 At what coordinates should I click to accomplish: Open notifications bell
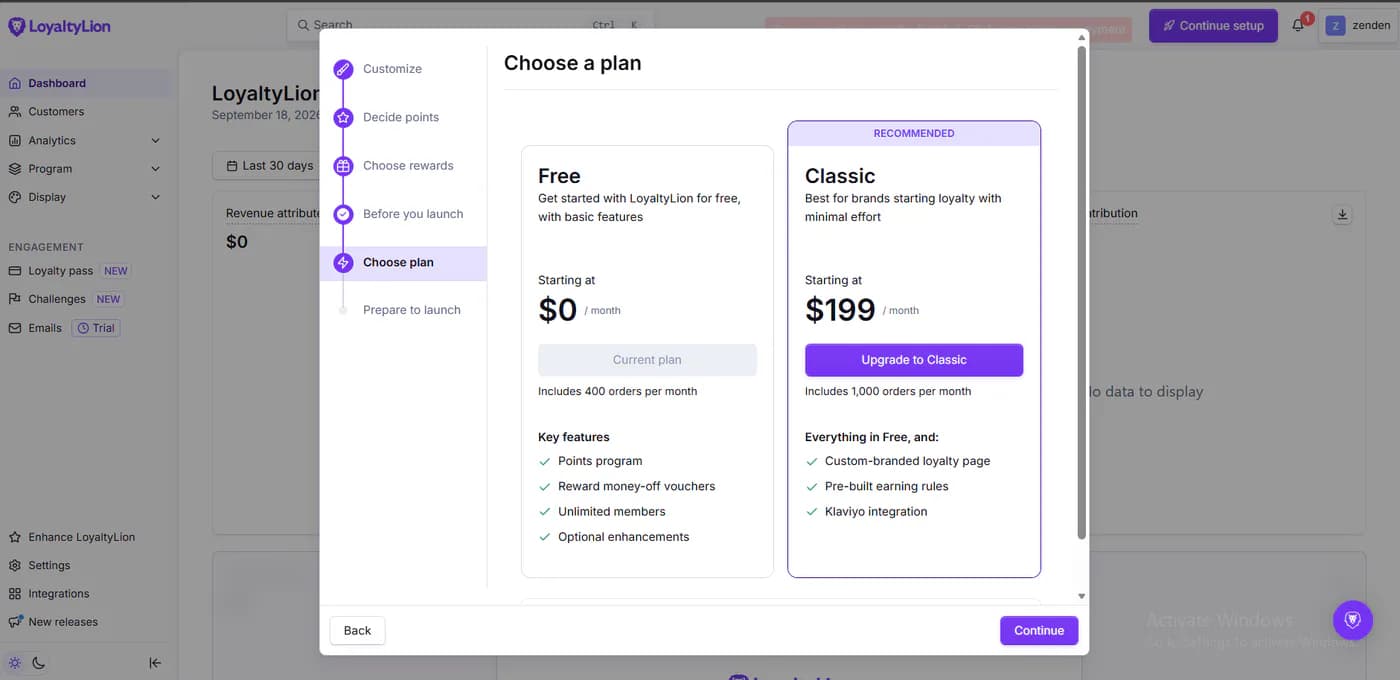(x=1298, y=26)
